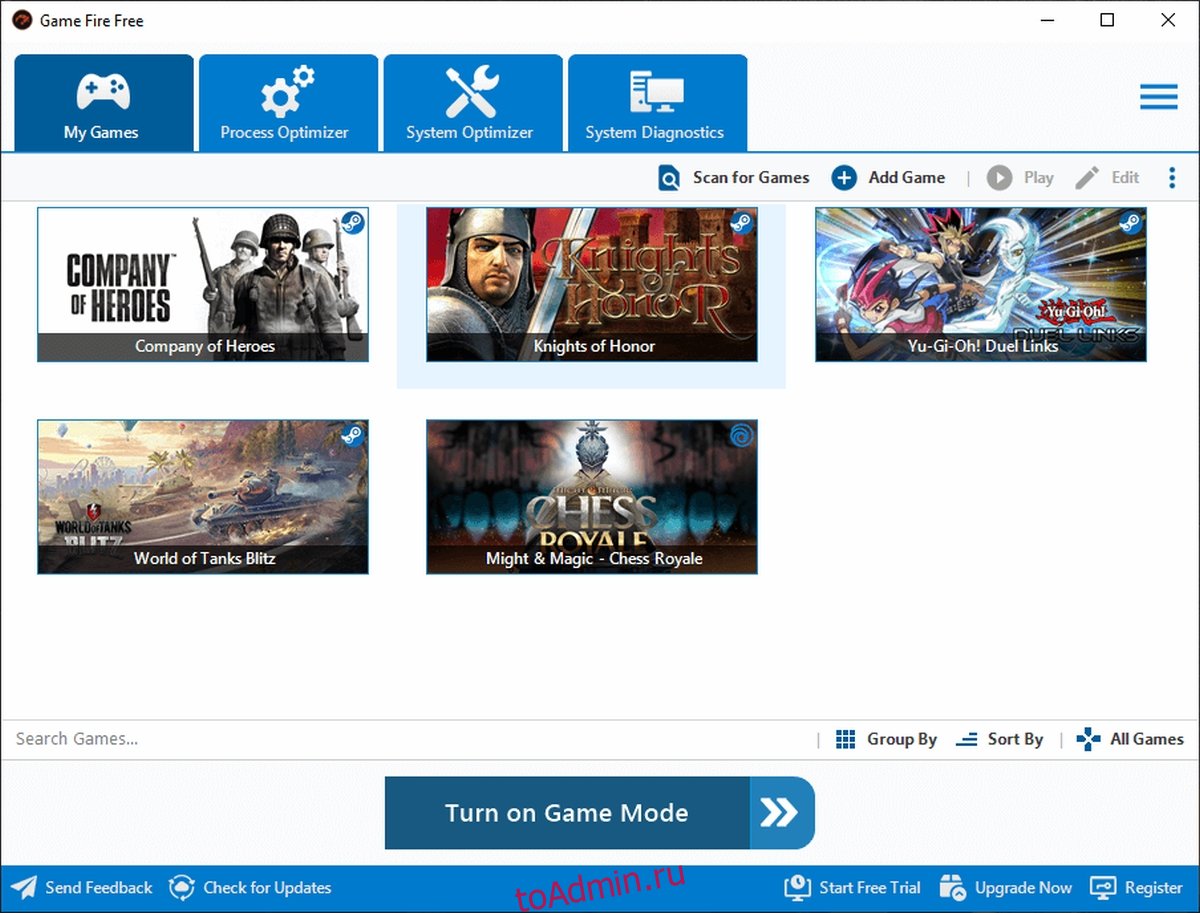Image resolution: width=1200 pixels, height=913 pixels.
Task: Click the Steam badge on Company of Heroes
Action: tap(352, 223)
